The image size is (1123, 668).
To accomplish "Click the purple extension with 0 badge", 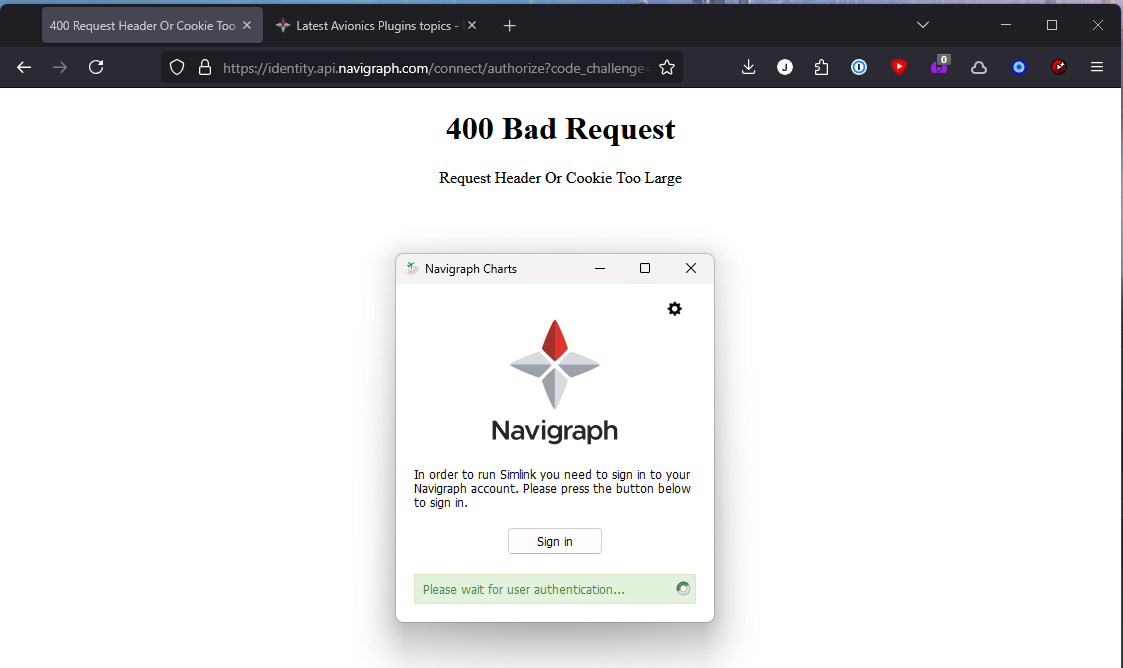I will (939, 66).
